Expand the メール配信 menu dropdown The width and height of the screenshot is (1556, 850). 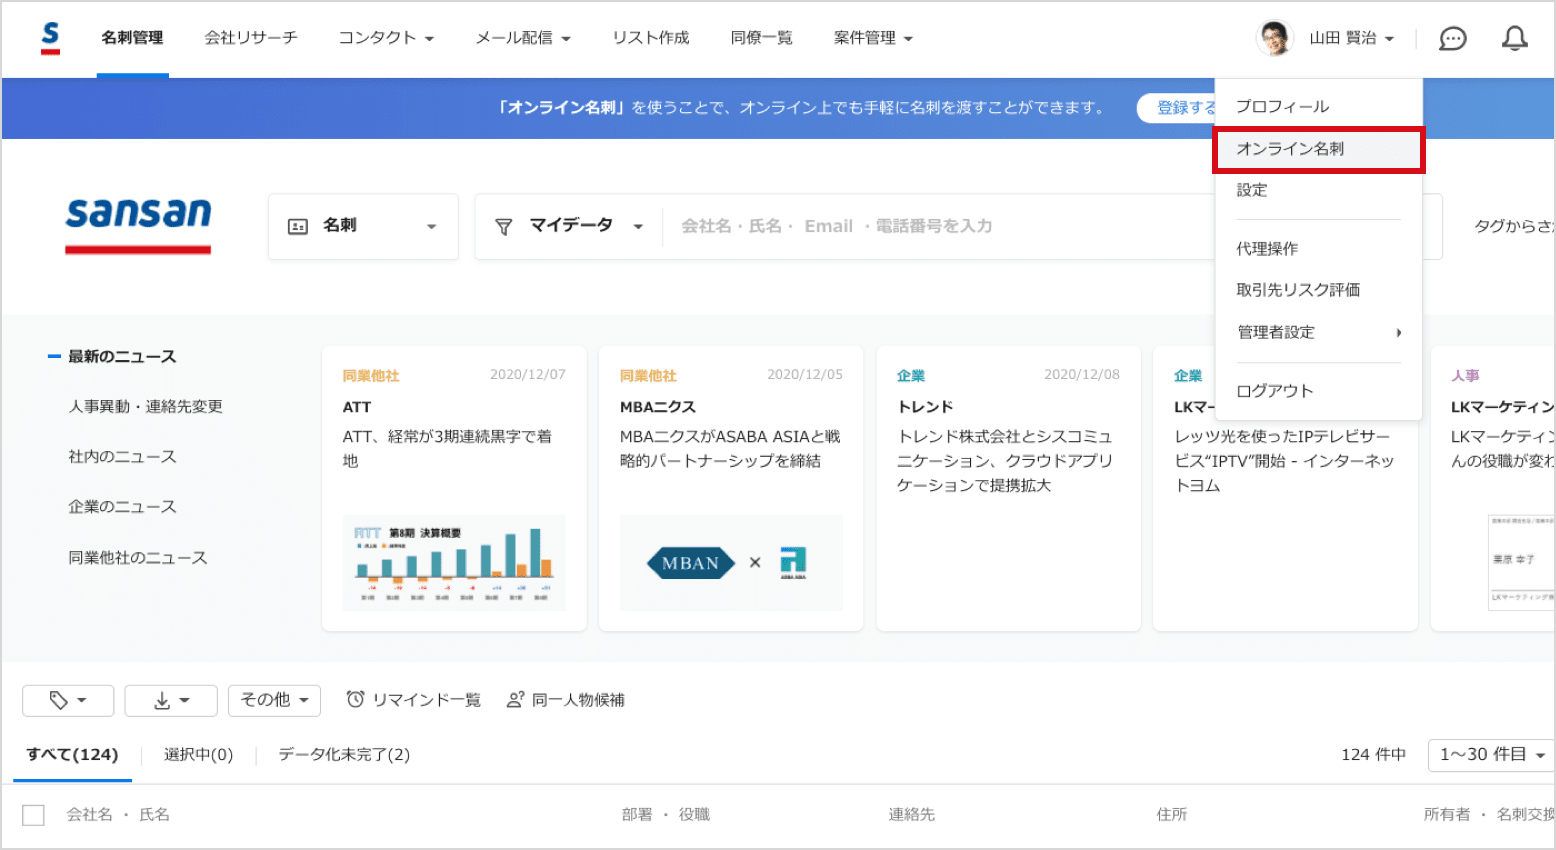click(523, 38)
